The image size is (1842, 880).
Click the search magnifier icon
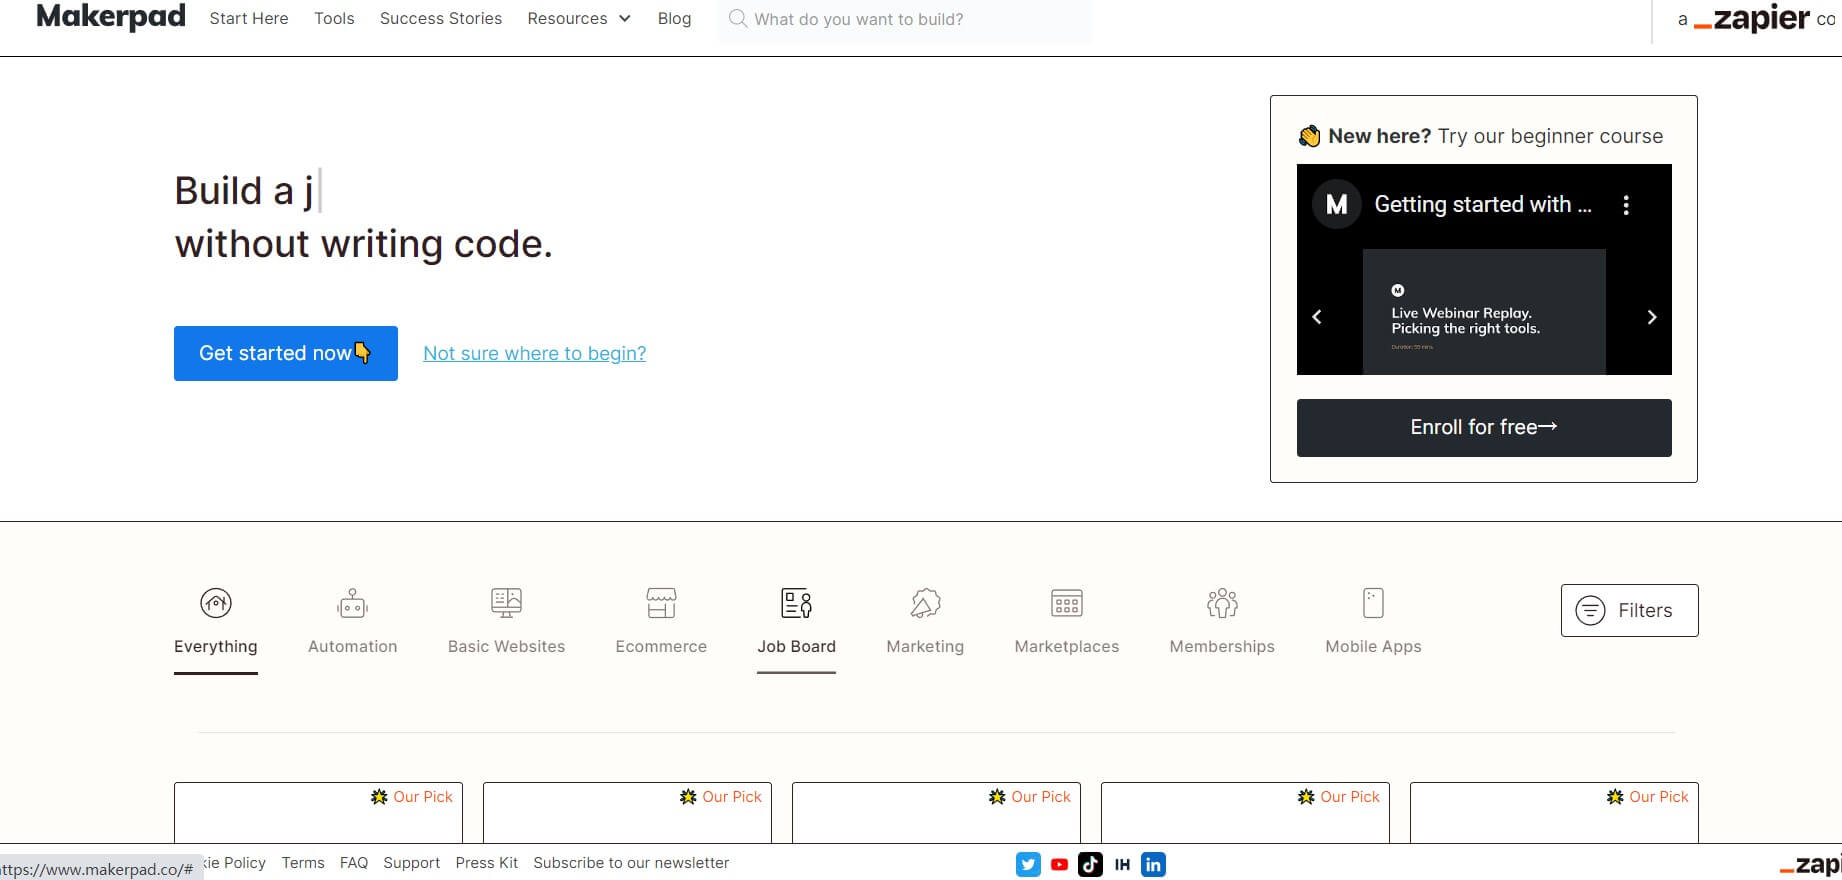click(738, 19)
